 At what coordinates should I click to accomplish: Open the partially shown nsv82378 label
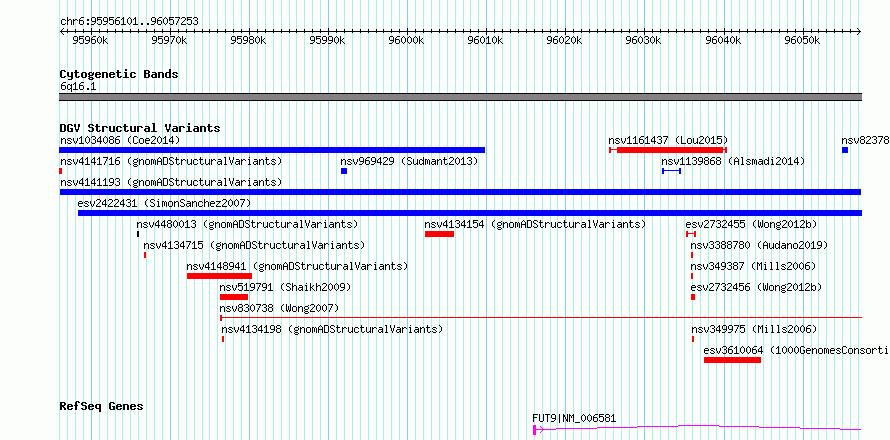coord(865,140)
